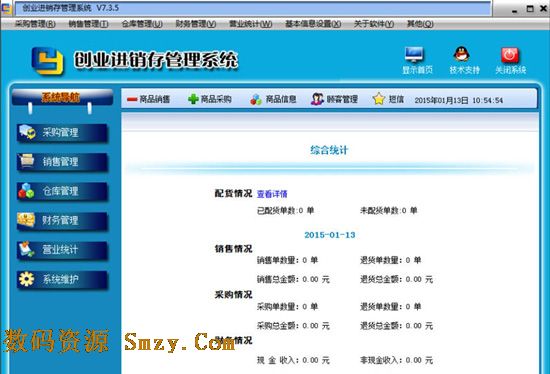
Task: Click the red minus 商品销售 icon
Action: coord(132,100)
